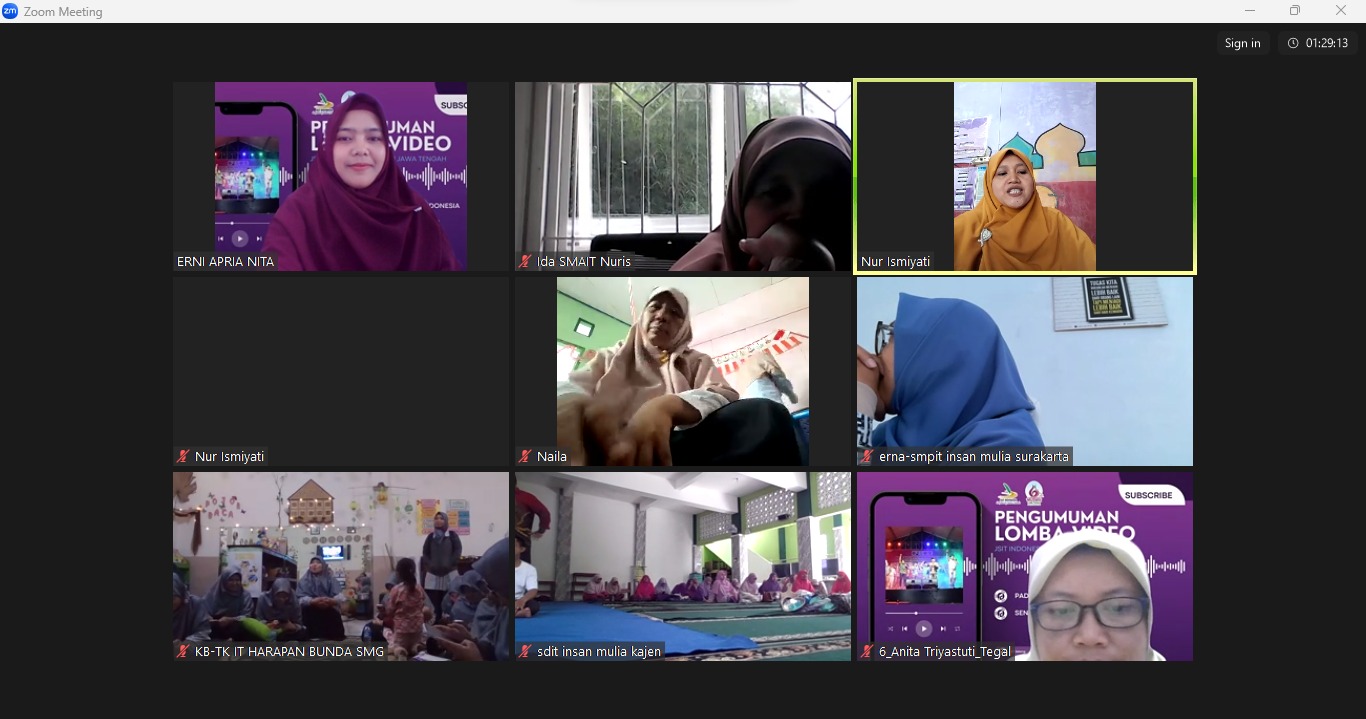This screenshot has width=1366, height=719.
Task: Click muted mic icon on erna-smpit insan mulia surakarta
Action: point(867,457)
